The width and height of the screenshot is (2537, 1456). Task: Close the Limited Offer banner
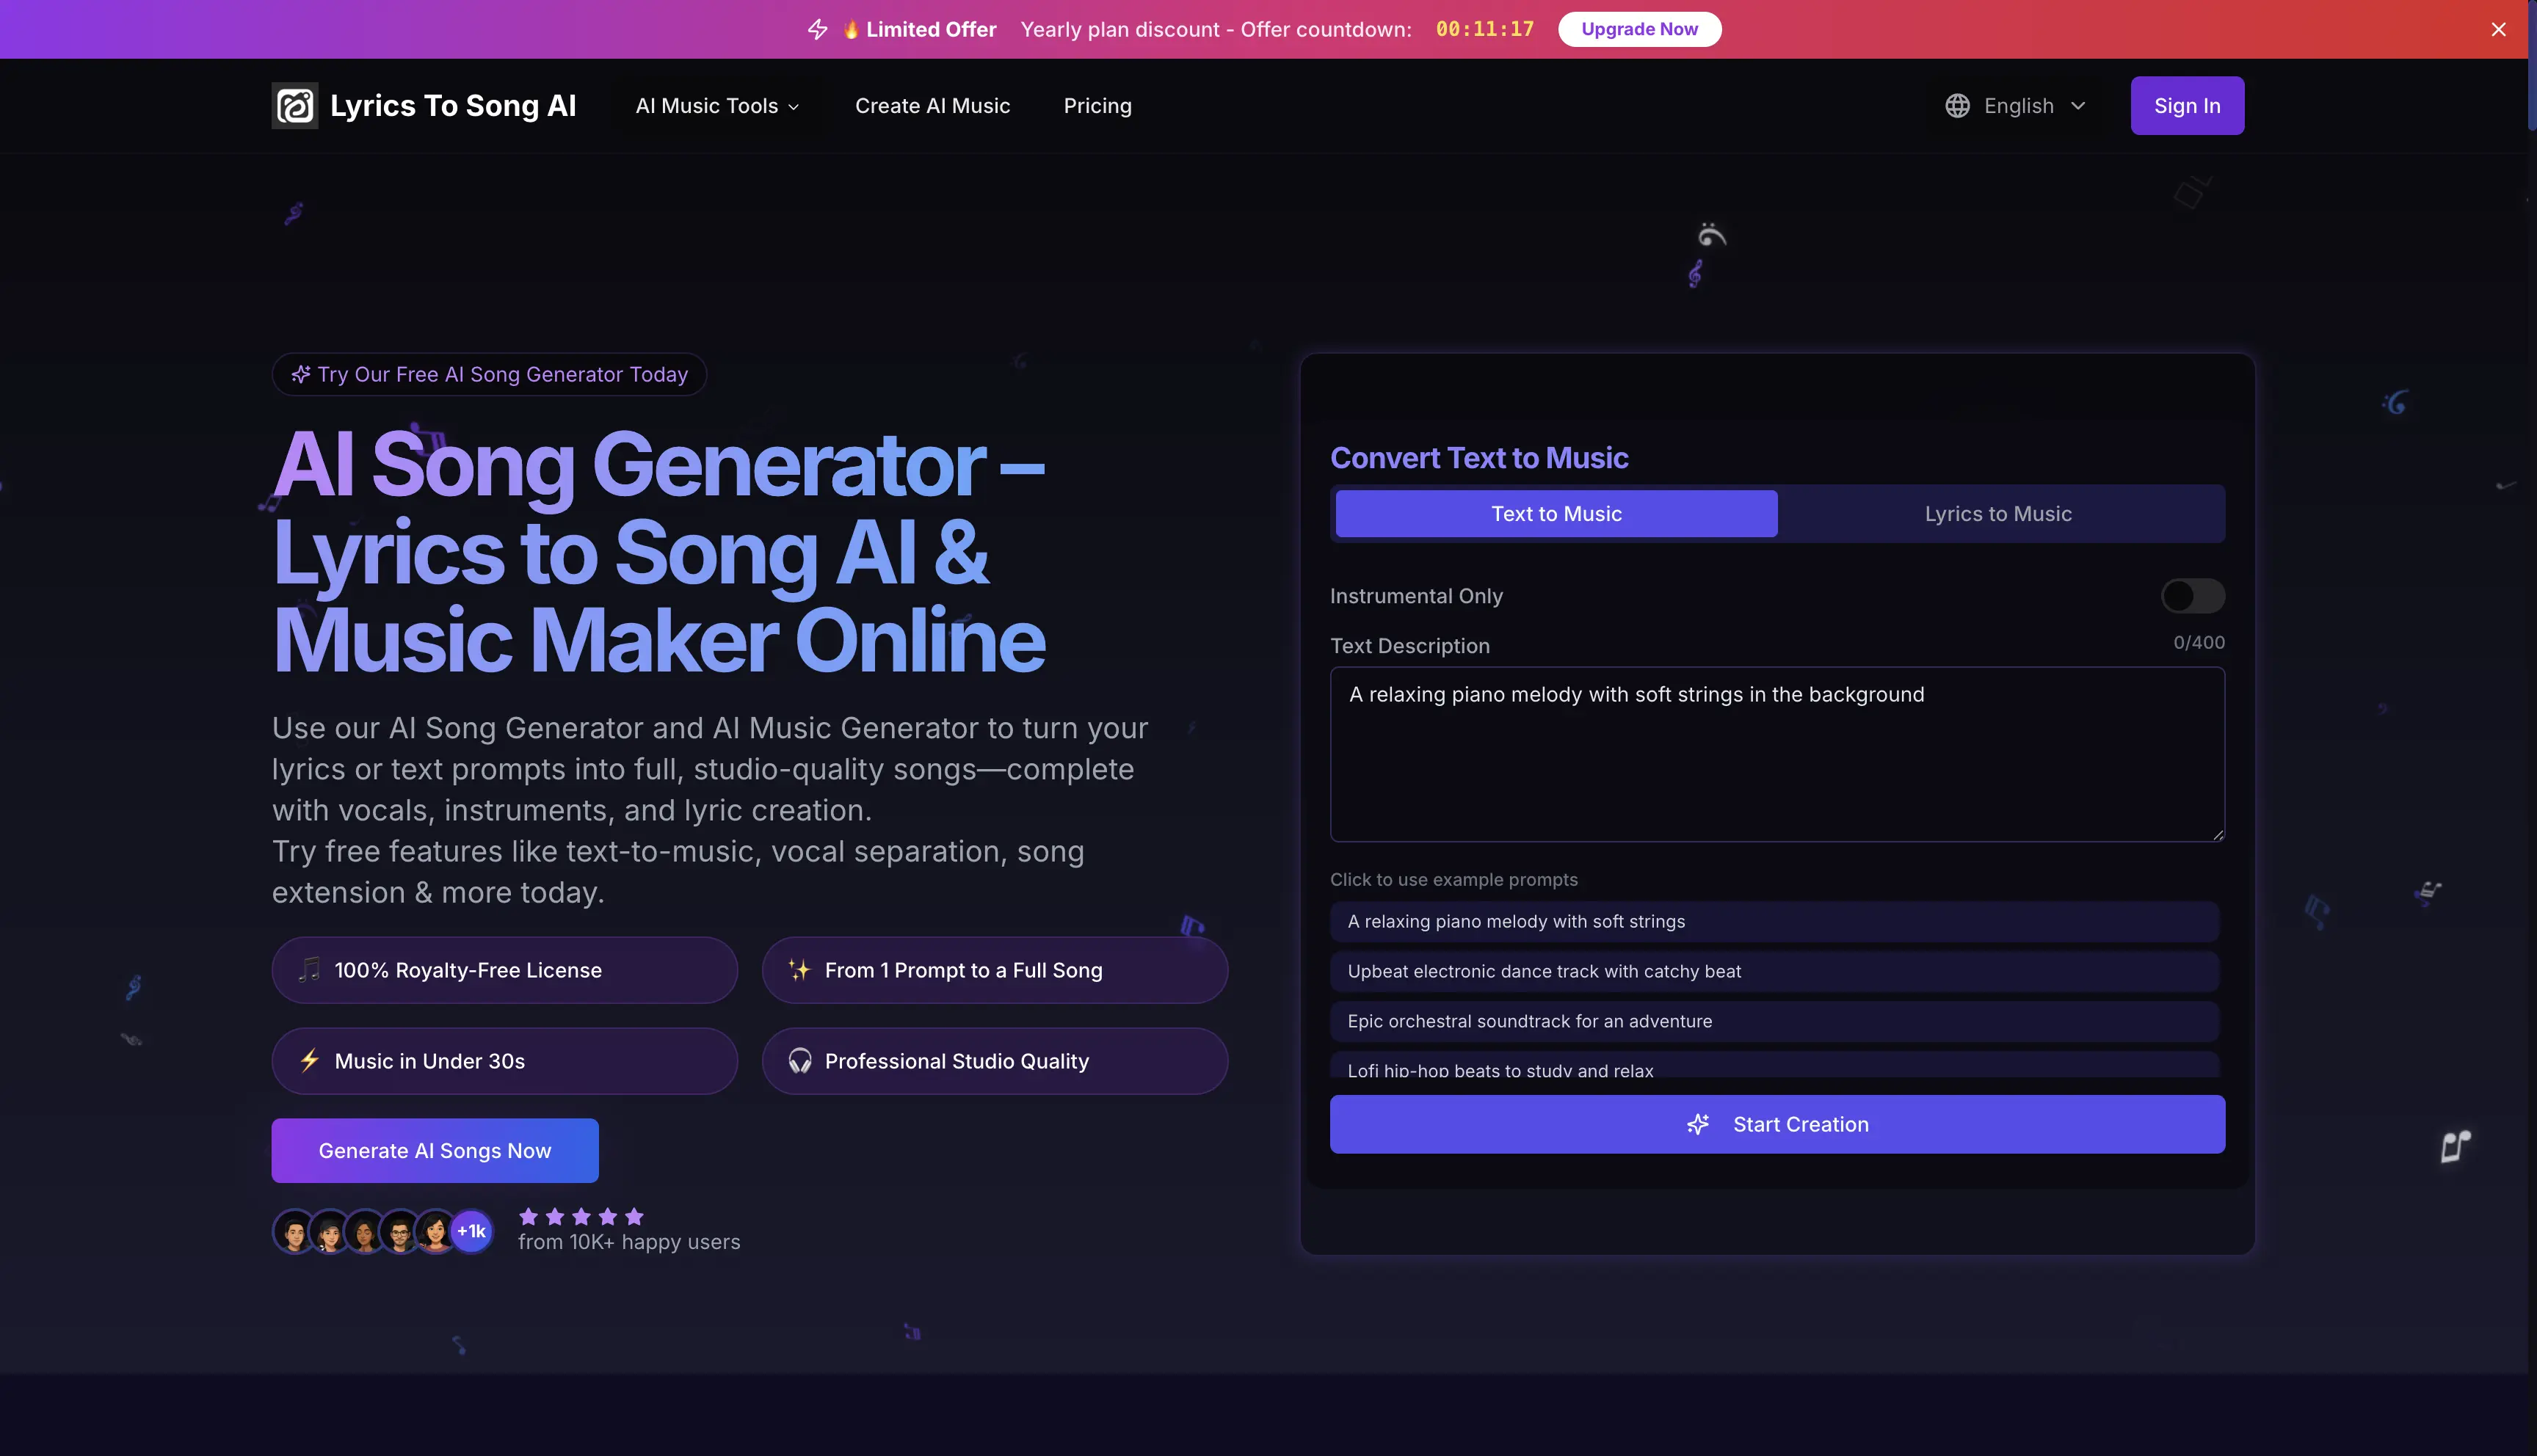(2498, 30)
